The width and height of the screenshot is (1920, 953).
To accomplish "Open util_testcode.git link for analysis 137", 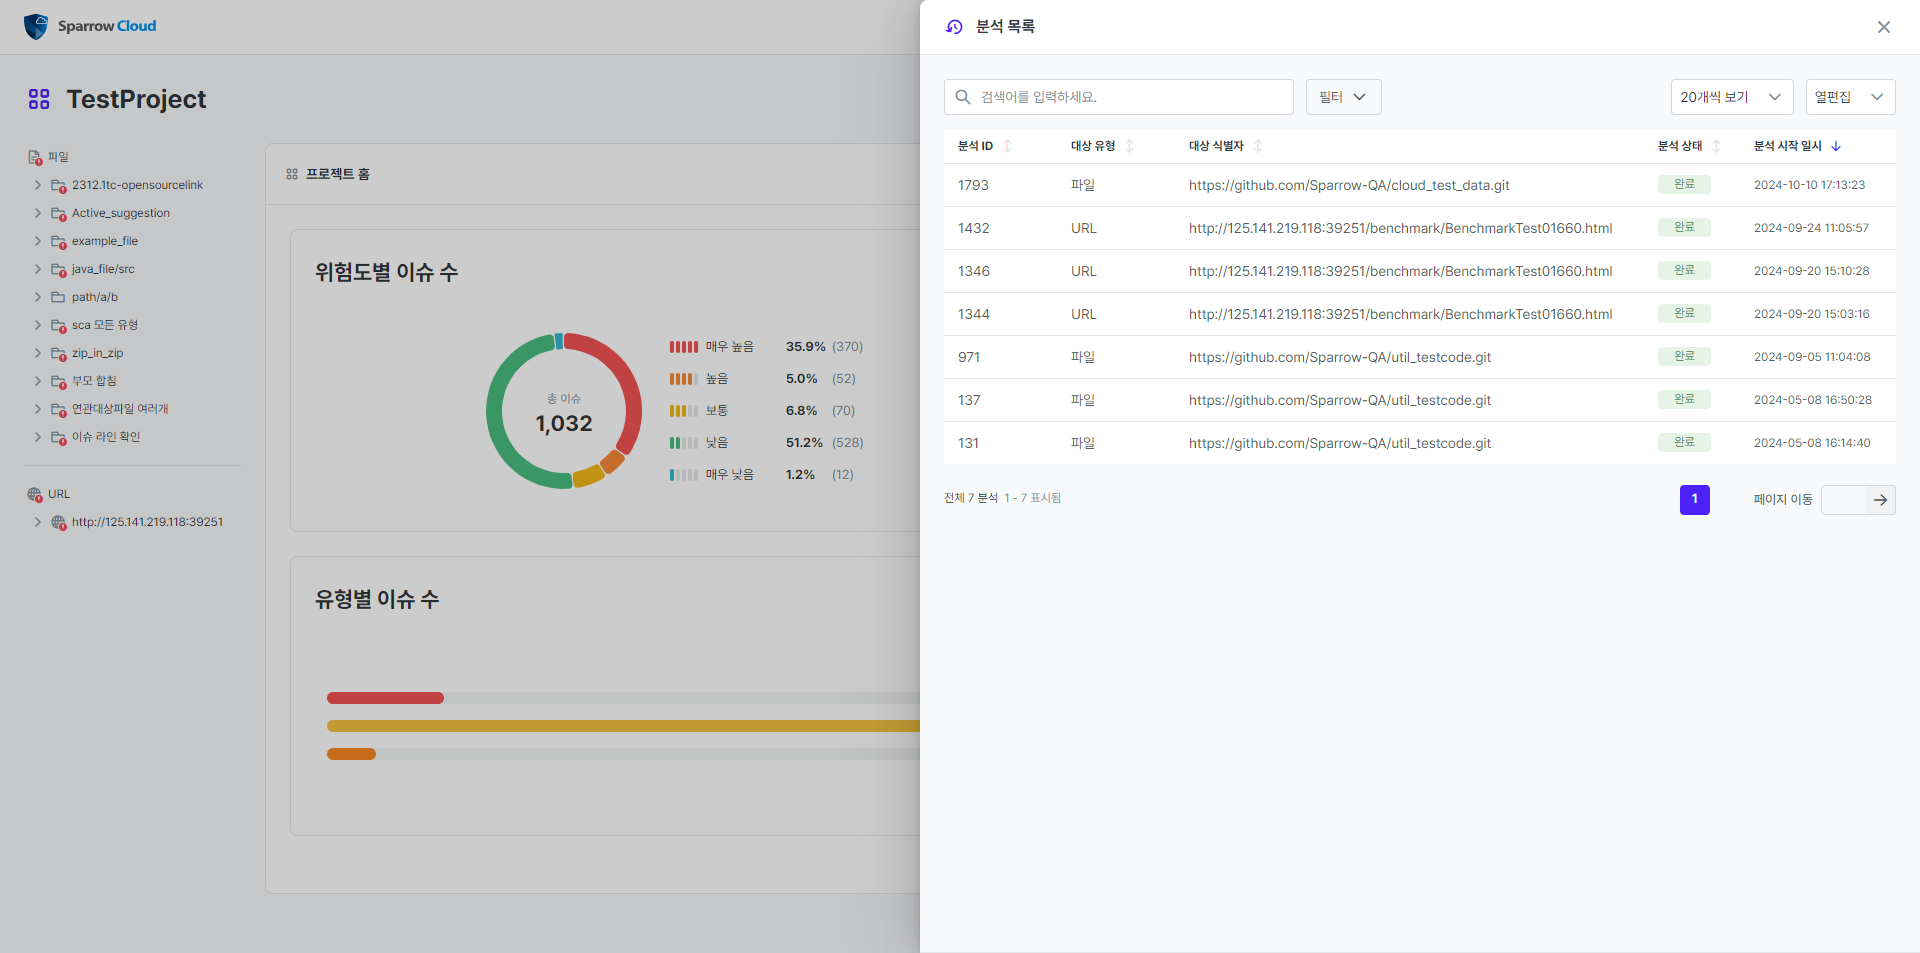I will [1339, 400].
